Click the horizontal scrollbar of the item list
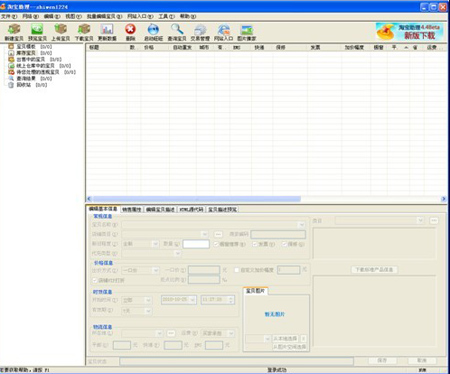This screenshot has height=374, width=450. tap(197, 199)
